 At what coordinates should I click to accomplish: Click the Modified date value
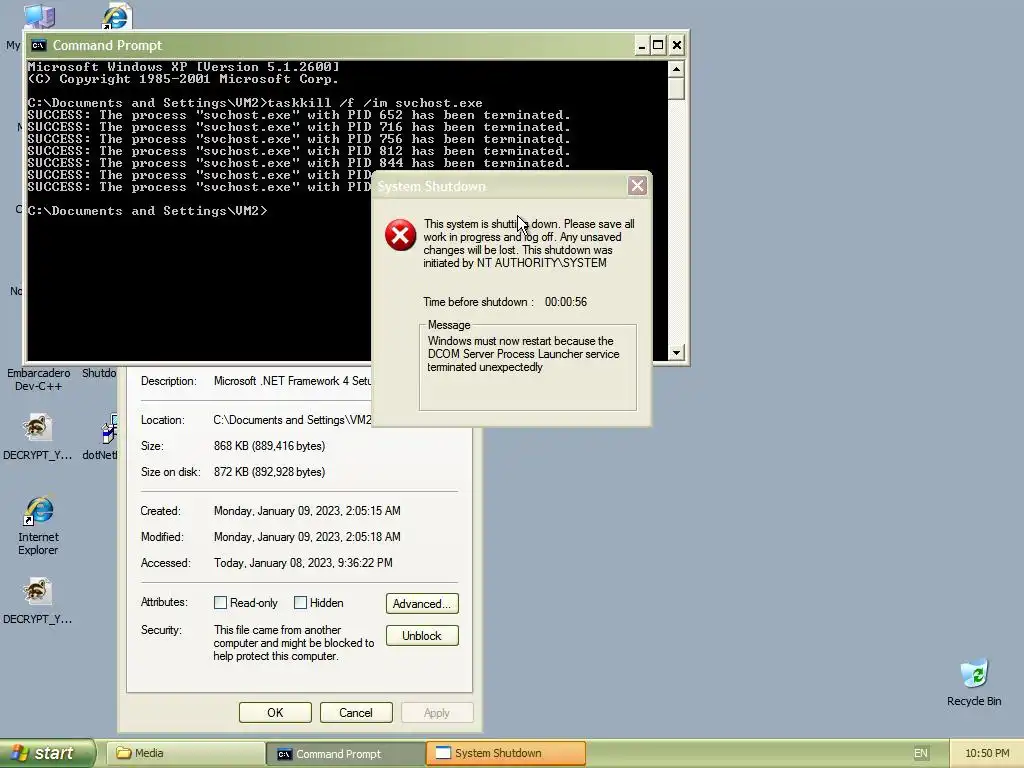(307, 537)
